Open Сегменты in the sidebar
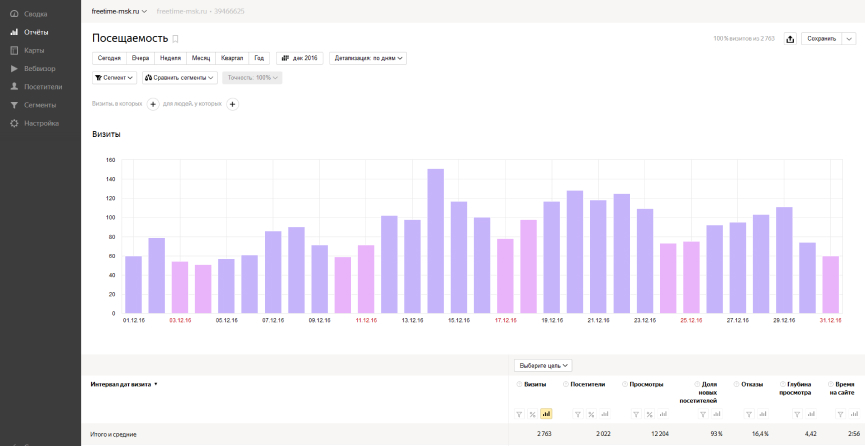 point(33,105)
